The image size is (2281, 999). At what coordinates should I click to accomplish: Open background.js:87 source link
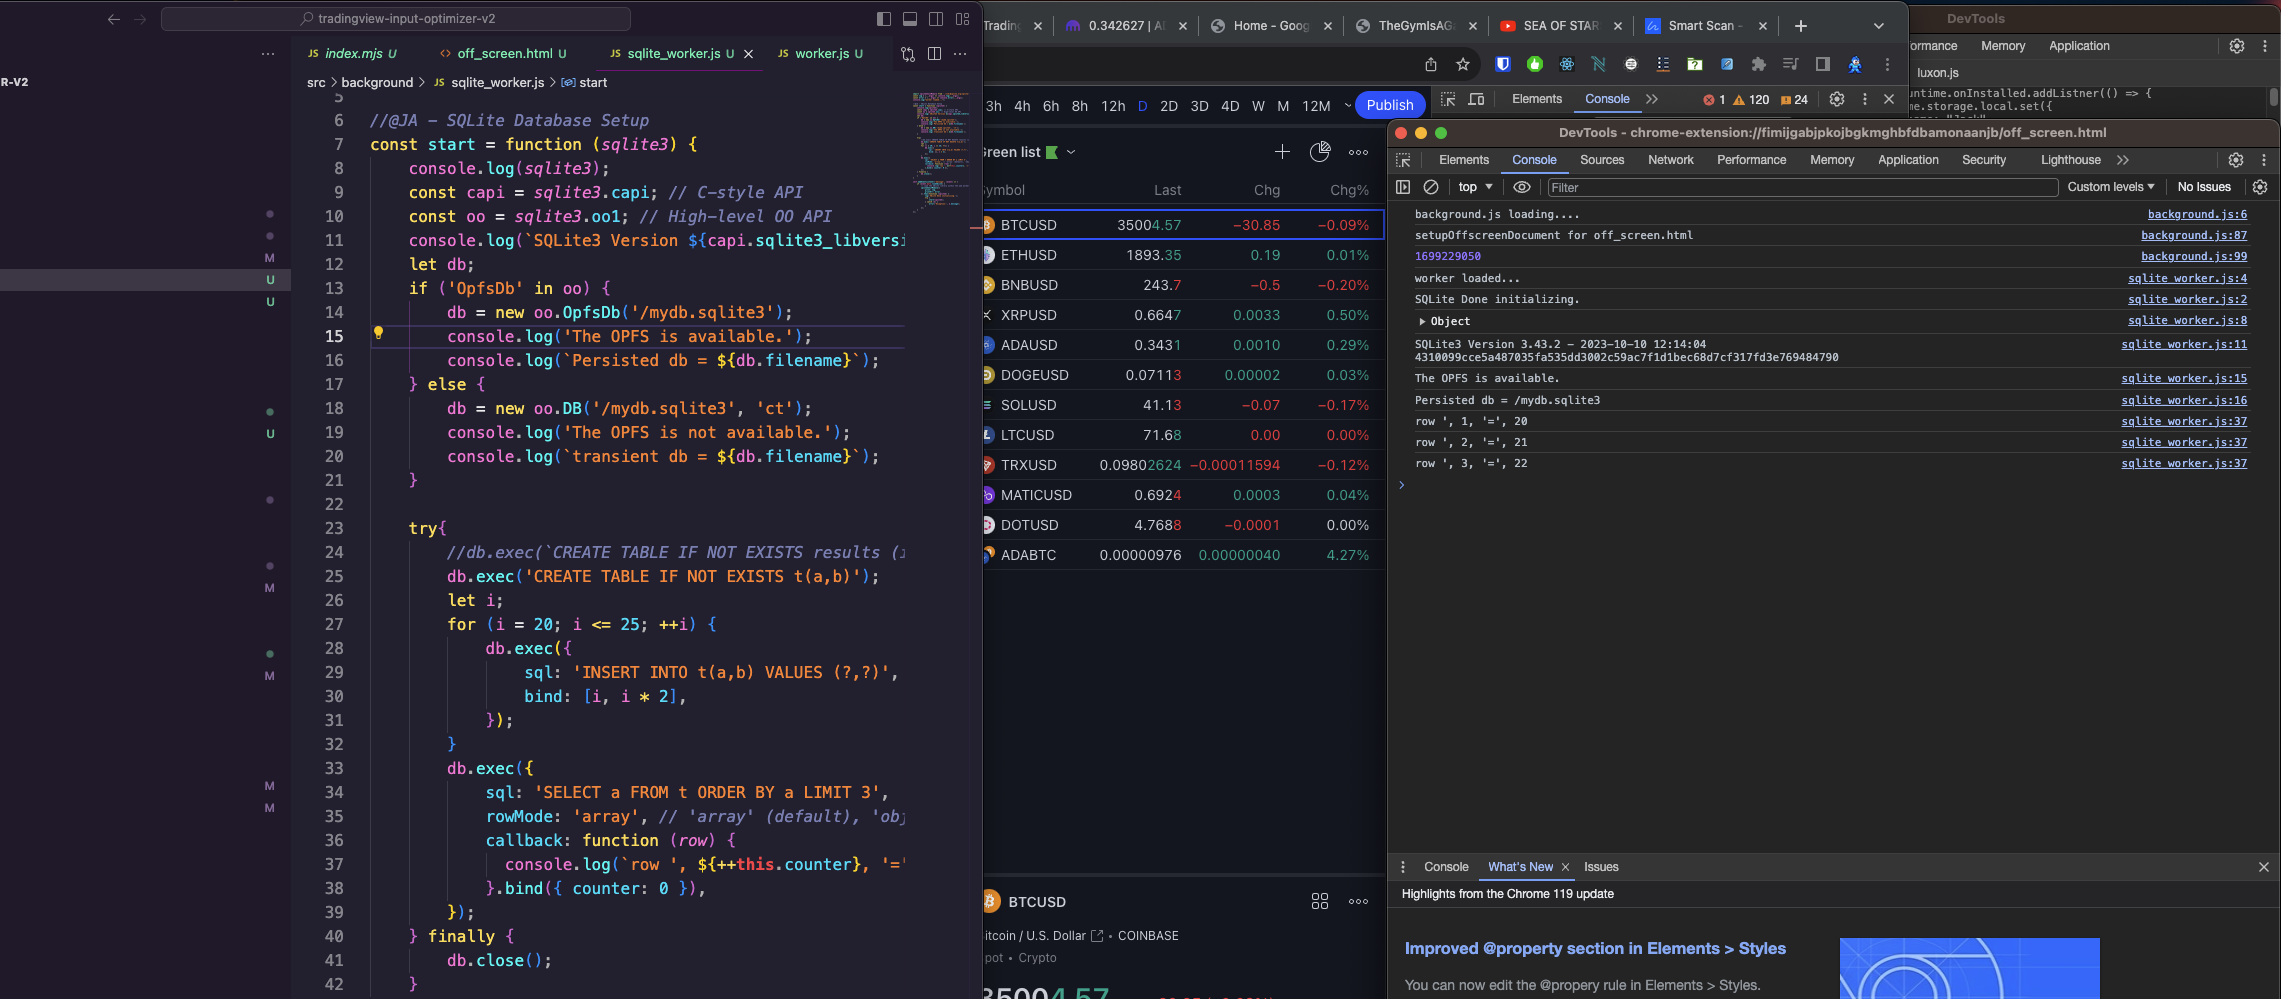(2194, 235)
